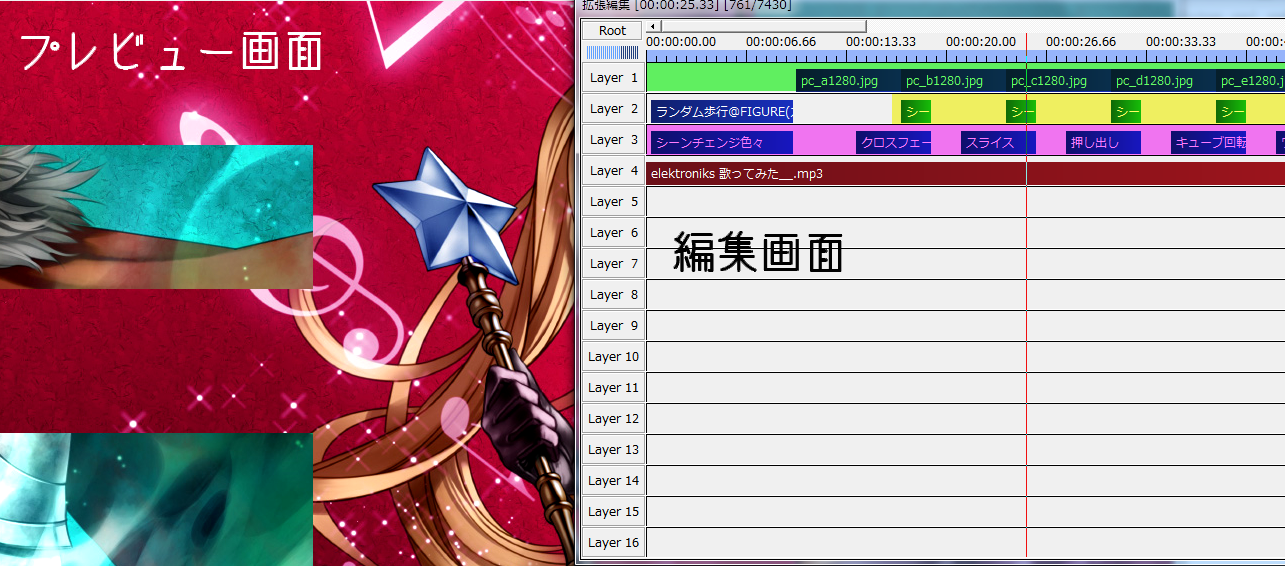
Task: Select the pc_d1280.jpg clip
Action: tap(1163, 81)
